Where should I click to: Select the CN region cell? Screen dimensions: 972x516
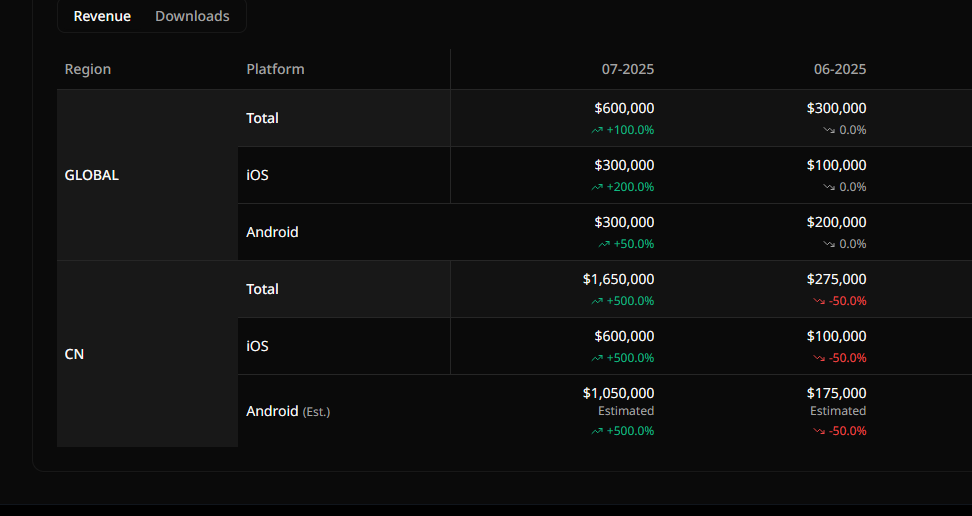click(148, 354)
